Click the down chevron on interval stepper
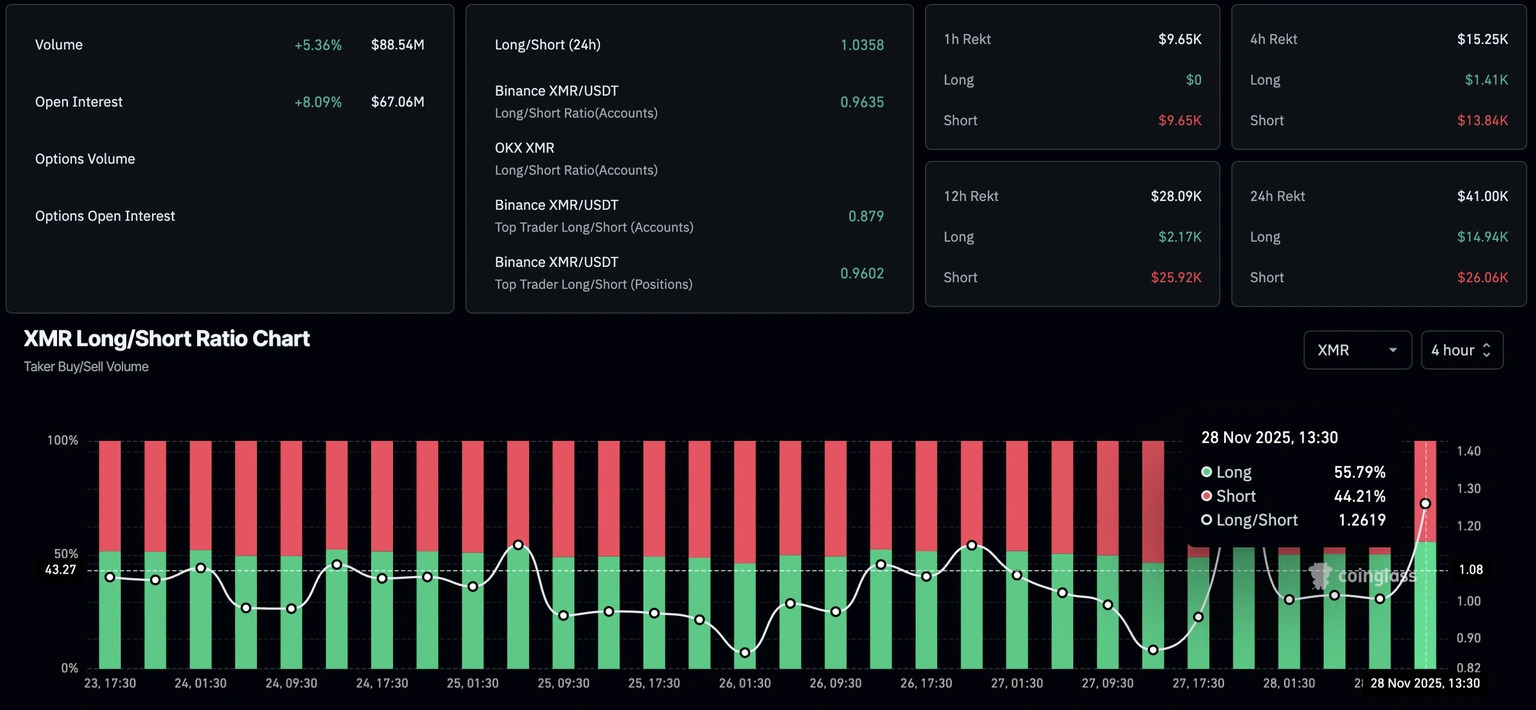Screen dimensions: 1536x710 (1489, 356)
